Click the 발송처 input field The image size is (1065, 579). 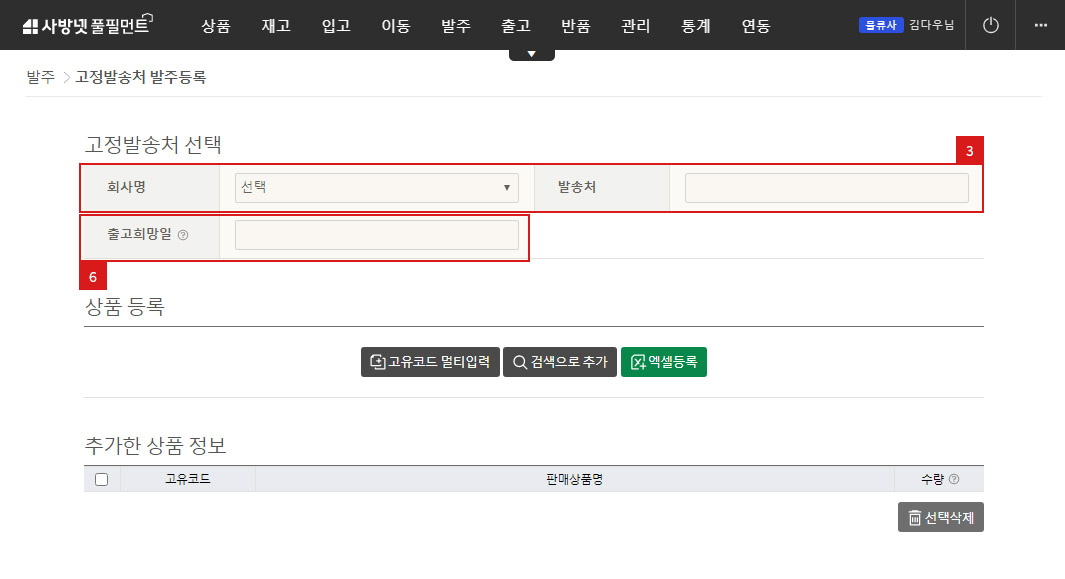[x=826, y=187]
